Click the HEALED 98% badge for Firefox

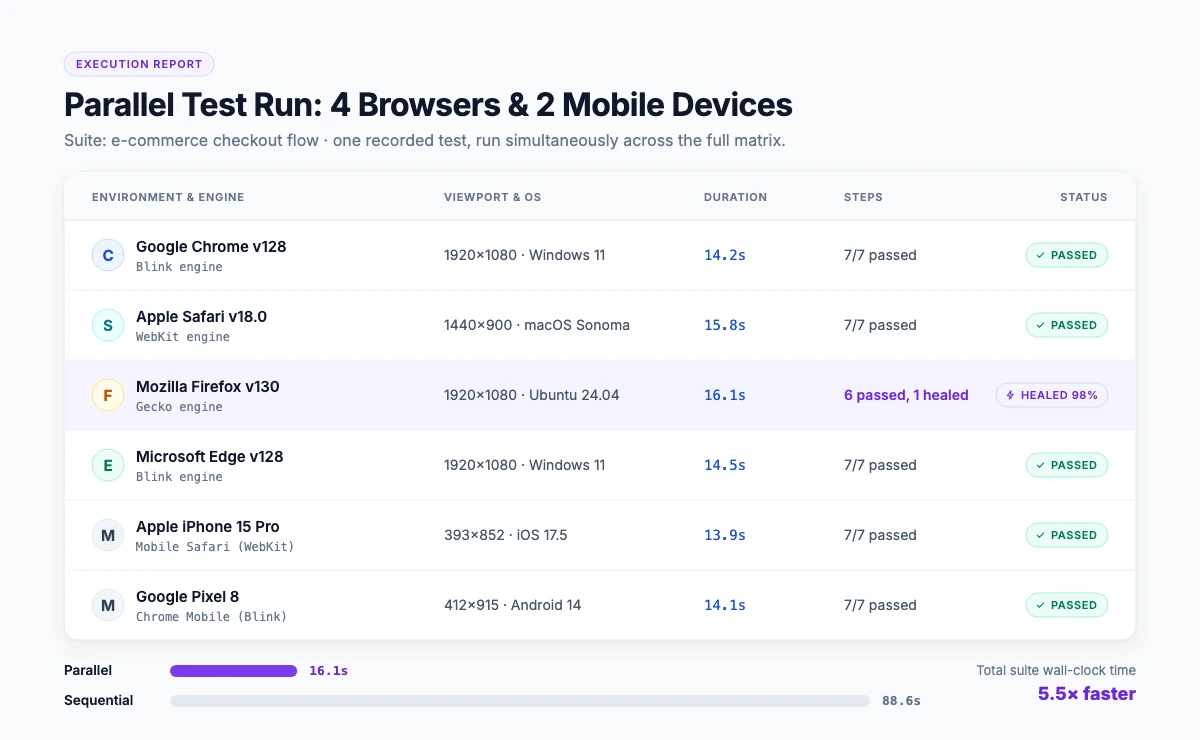[x=1052, y=395]
